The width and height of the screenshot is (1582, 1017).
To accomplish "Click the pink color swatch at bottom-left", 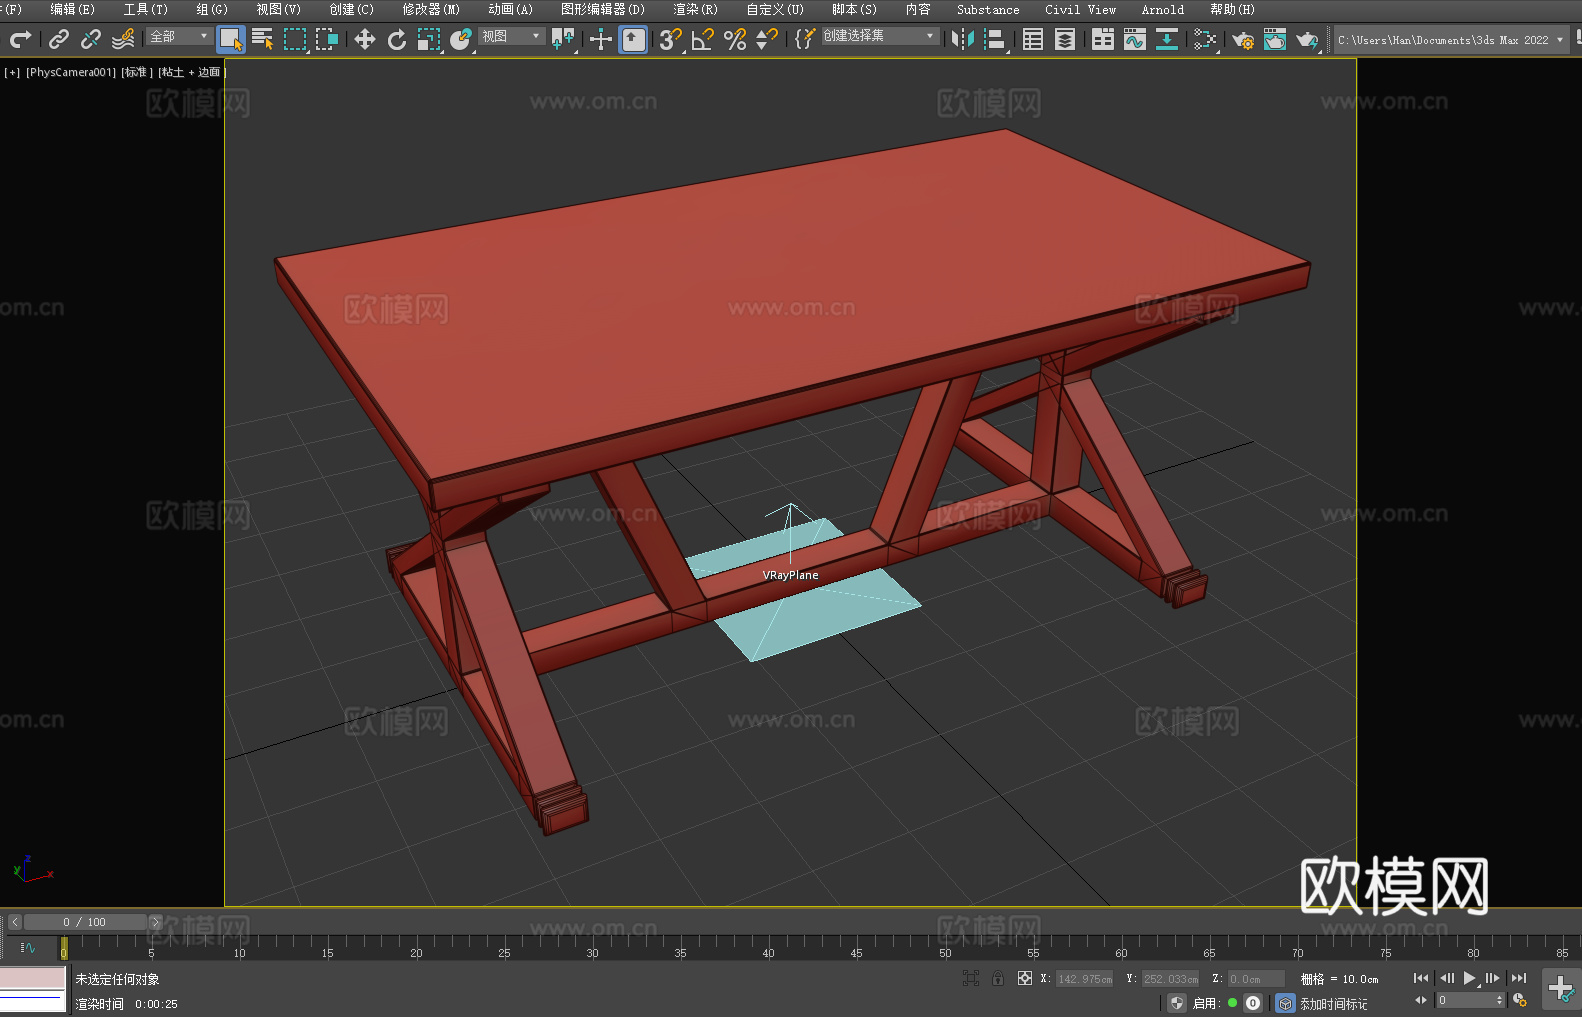I will coord(33,977).
